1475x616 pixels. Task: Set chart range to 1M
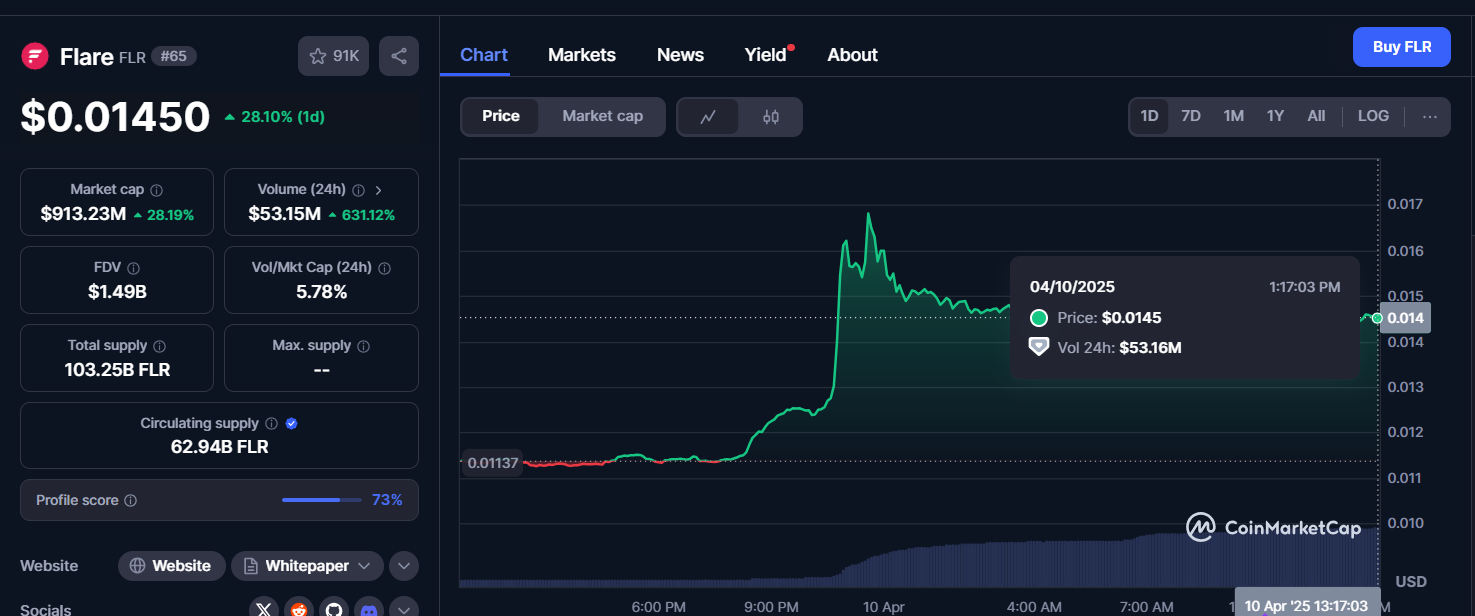1233,117
